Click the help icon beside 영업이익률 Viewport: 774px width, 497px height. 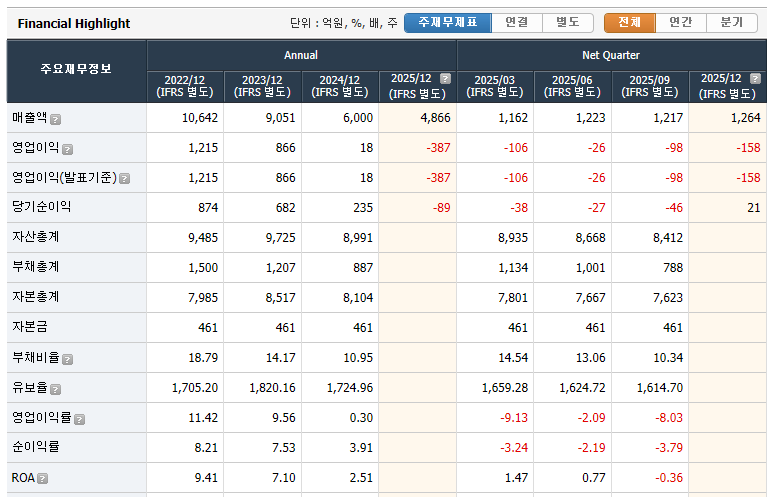point(79,419)
